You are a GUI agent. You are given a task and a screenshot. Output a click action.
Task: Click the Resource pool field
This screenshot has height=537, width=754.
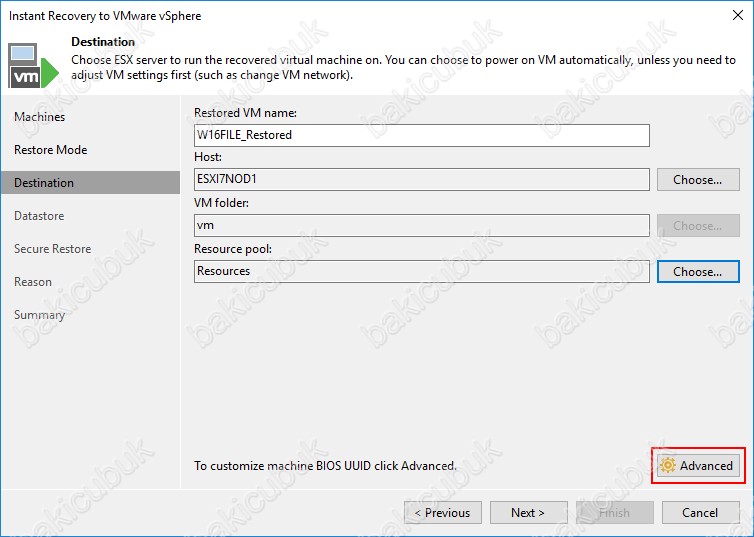422,271
